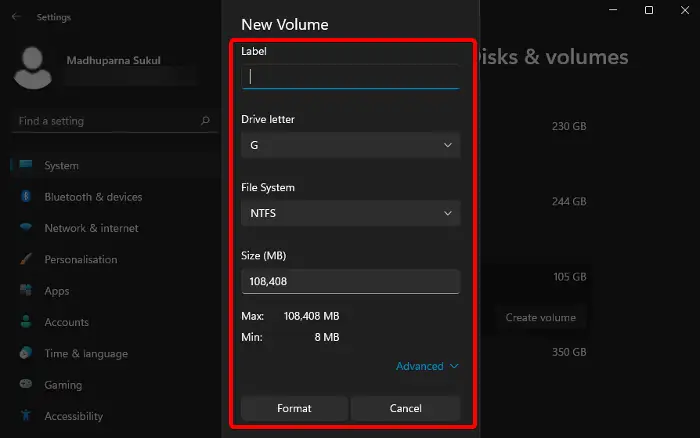Image resolution: width=700 pixels, height=438 pixels.
Task: Select the Gaming controller icon
Action: coord(26,384)
